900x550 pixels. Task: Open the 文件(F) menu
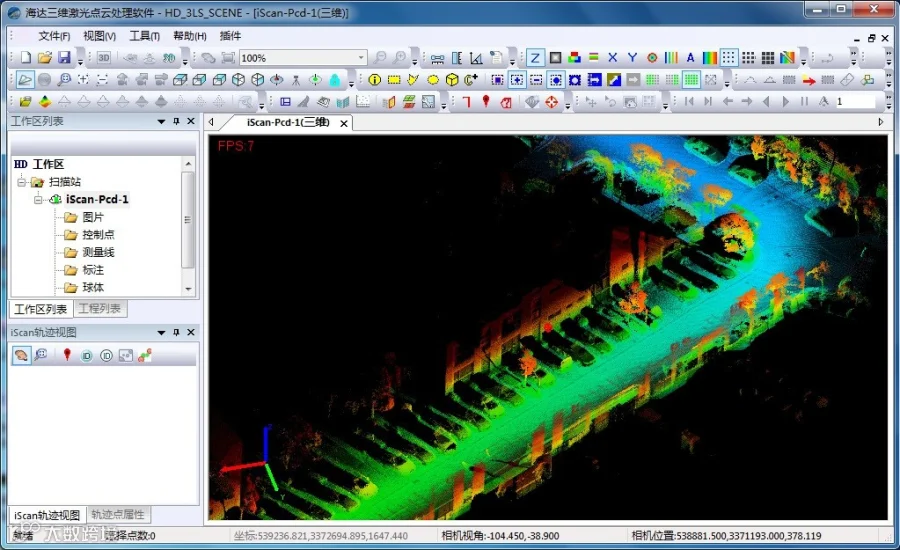pyautogui.click(x=54, y=36)
